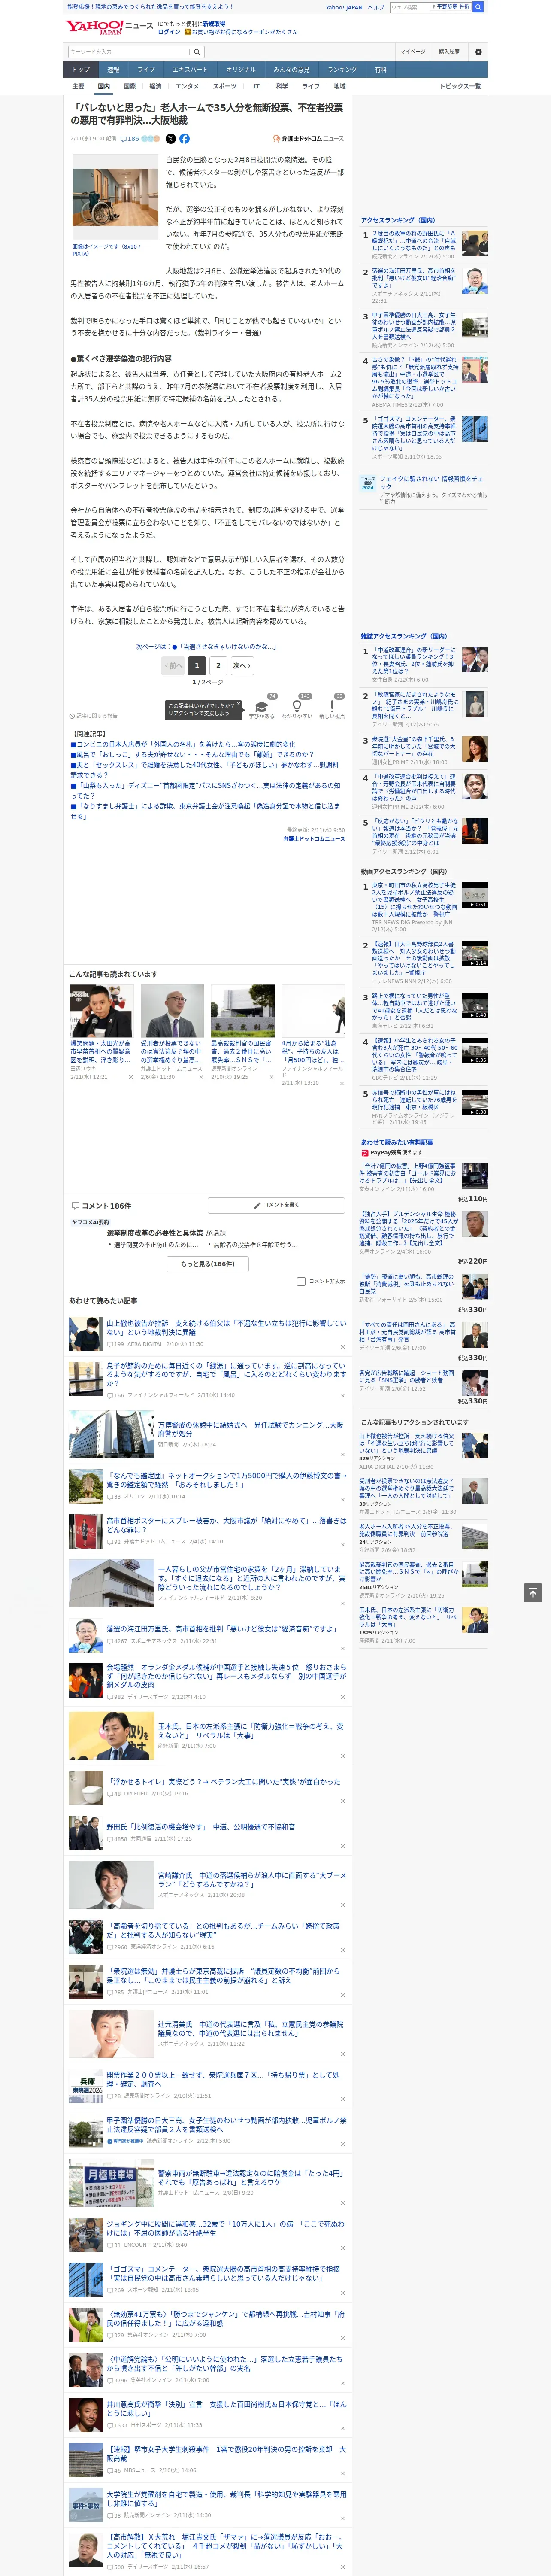Dismiss the 最高裁裁判官の国民審査 recommended card

pos(271,1077)
